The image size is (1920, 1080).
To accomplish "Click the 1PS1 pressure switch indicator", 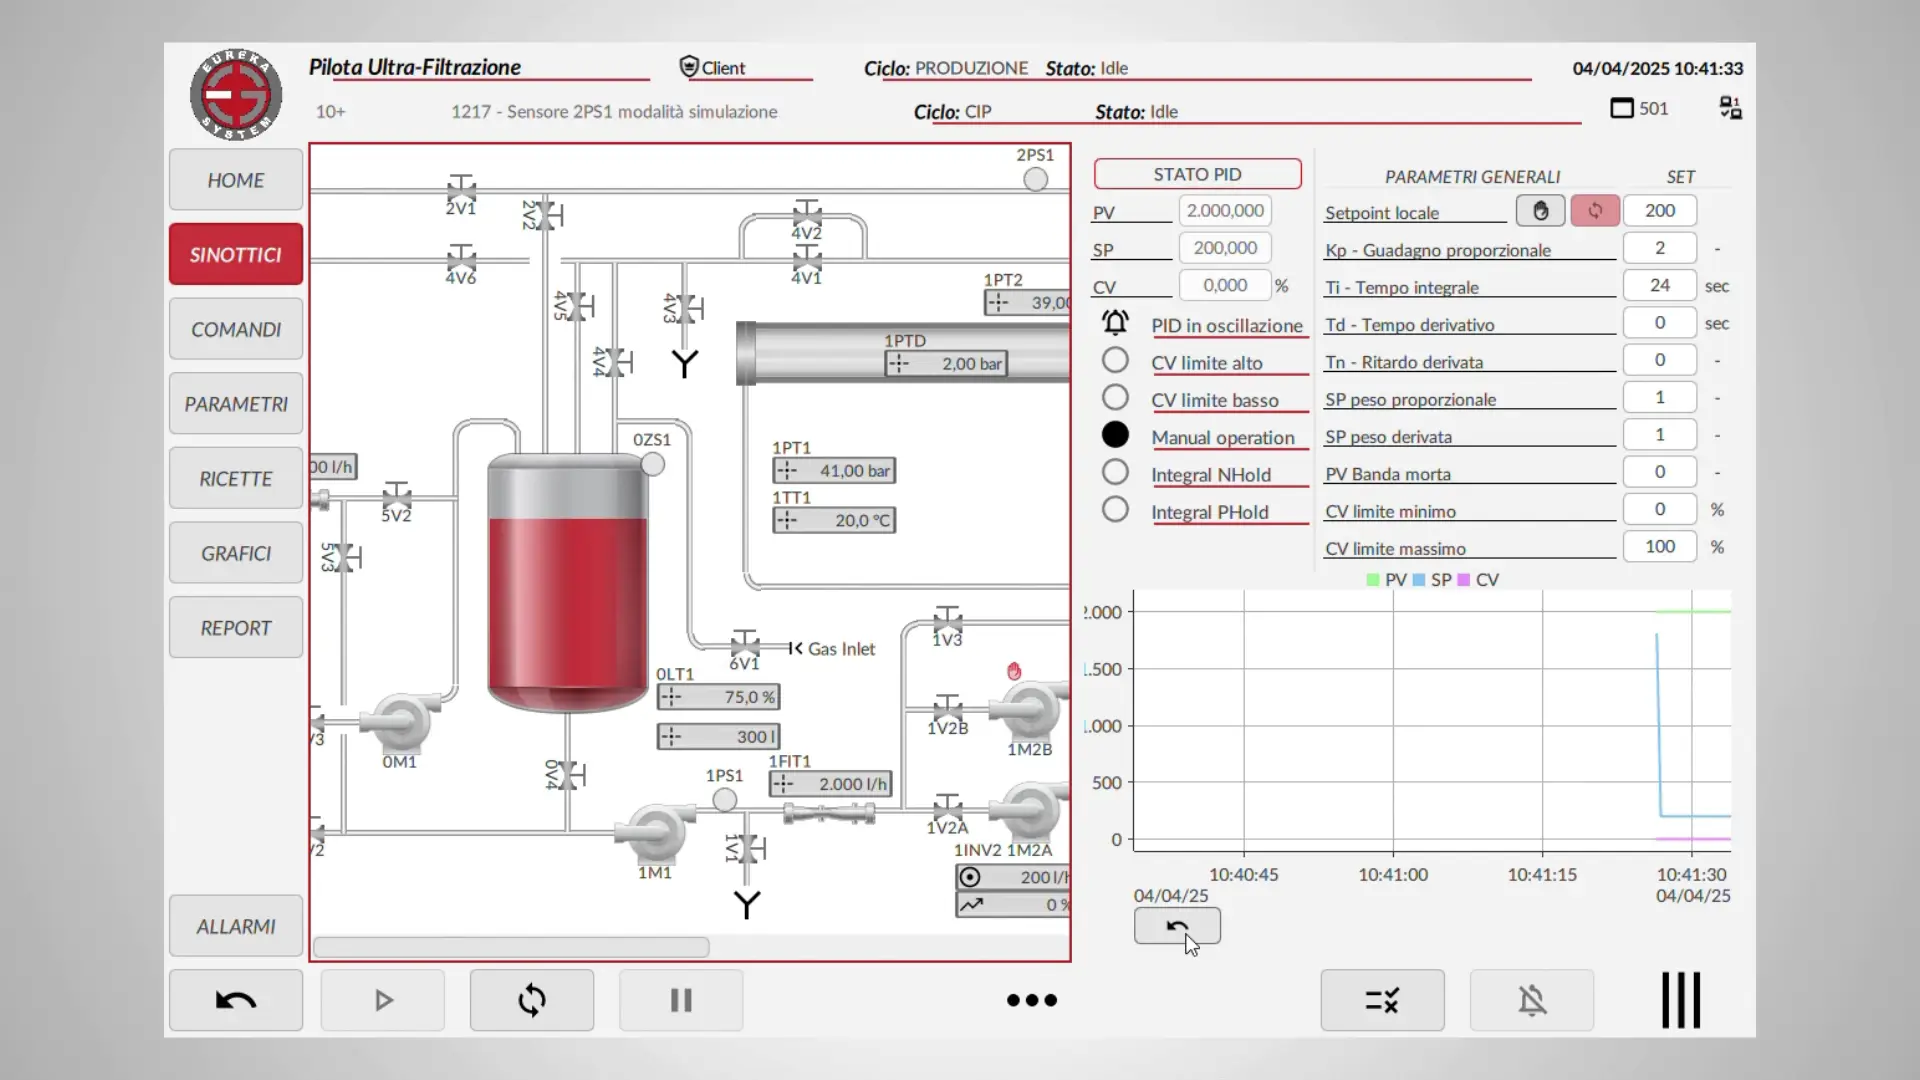I will [x=725, y=799].
